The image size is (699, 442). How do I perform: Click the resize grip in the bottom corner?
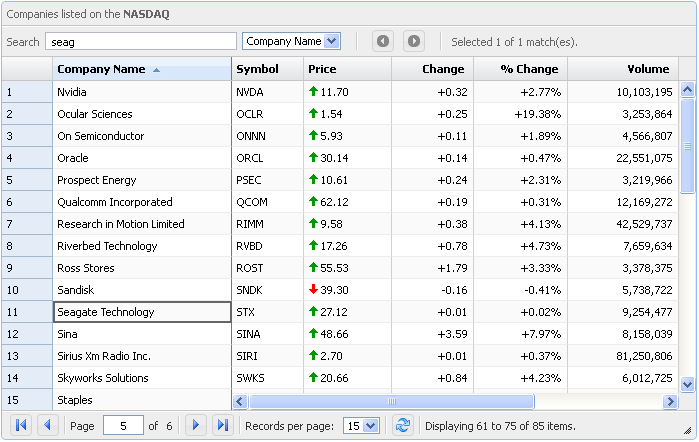click(x=687, y=431)
